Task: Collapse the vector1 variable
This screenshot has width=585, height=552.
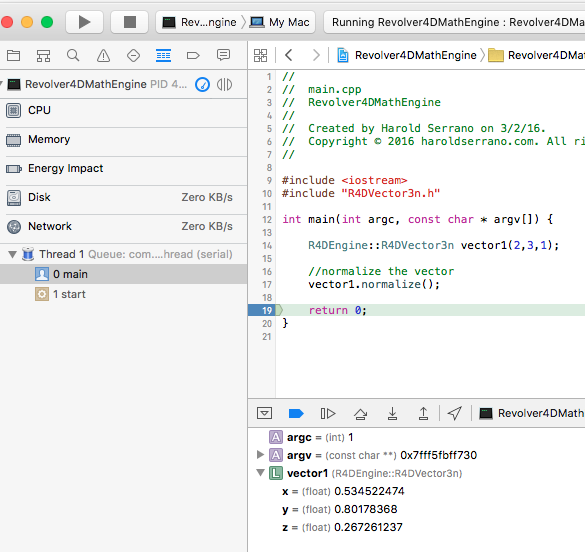Action: (x=260, y=473)
